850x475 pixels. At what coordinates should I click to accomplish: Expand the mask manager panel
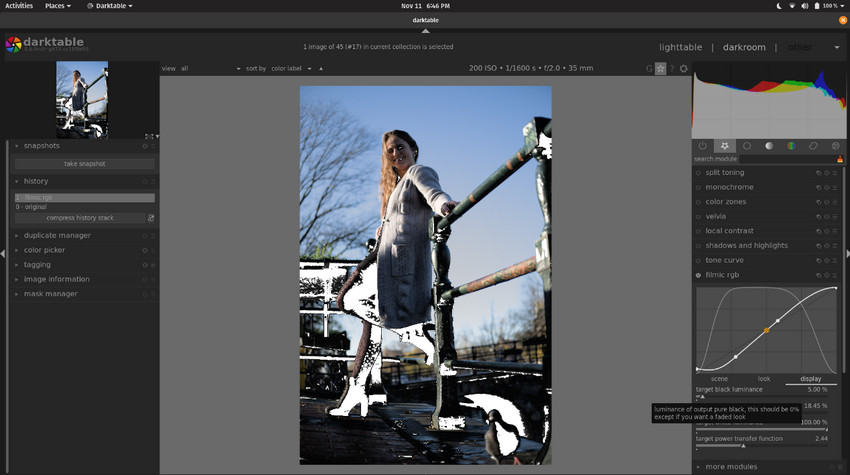(16, 294)
